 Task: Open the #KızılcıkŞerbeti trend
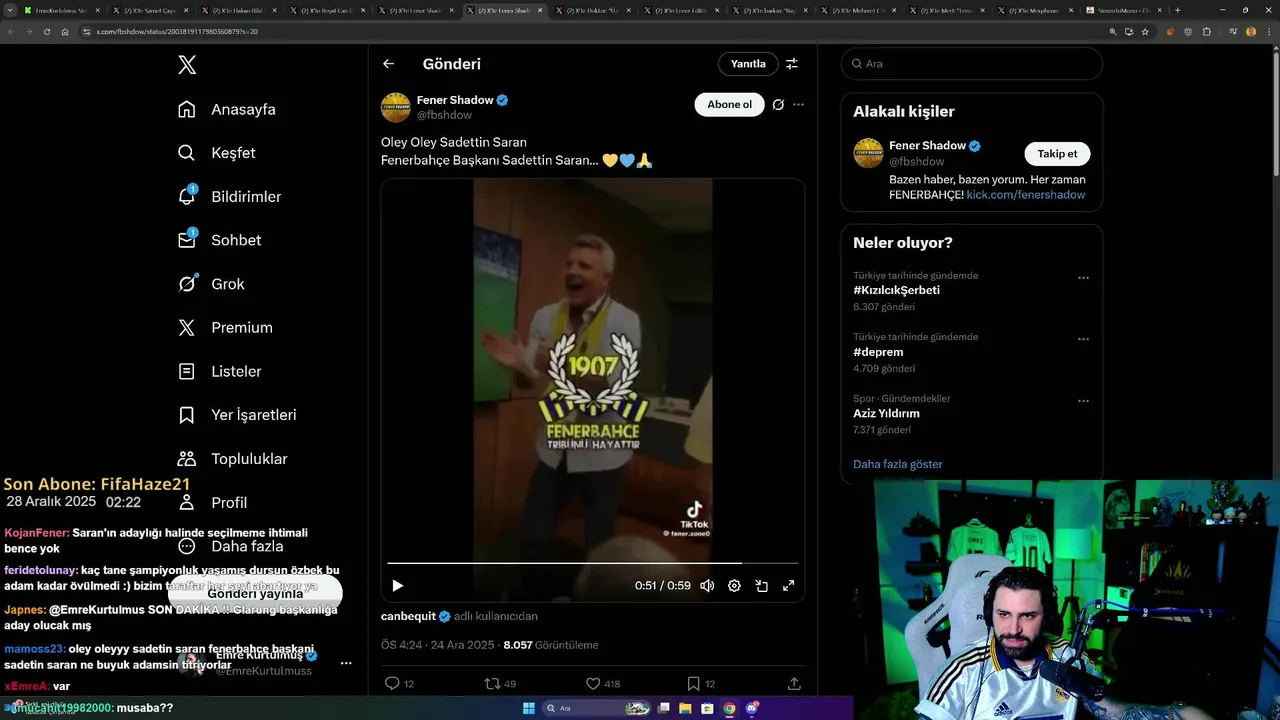[897, 290]
